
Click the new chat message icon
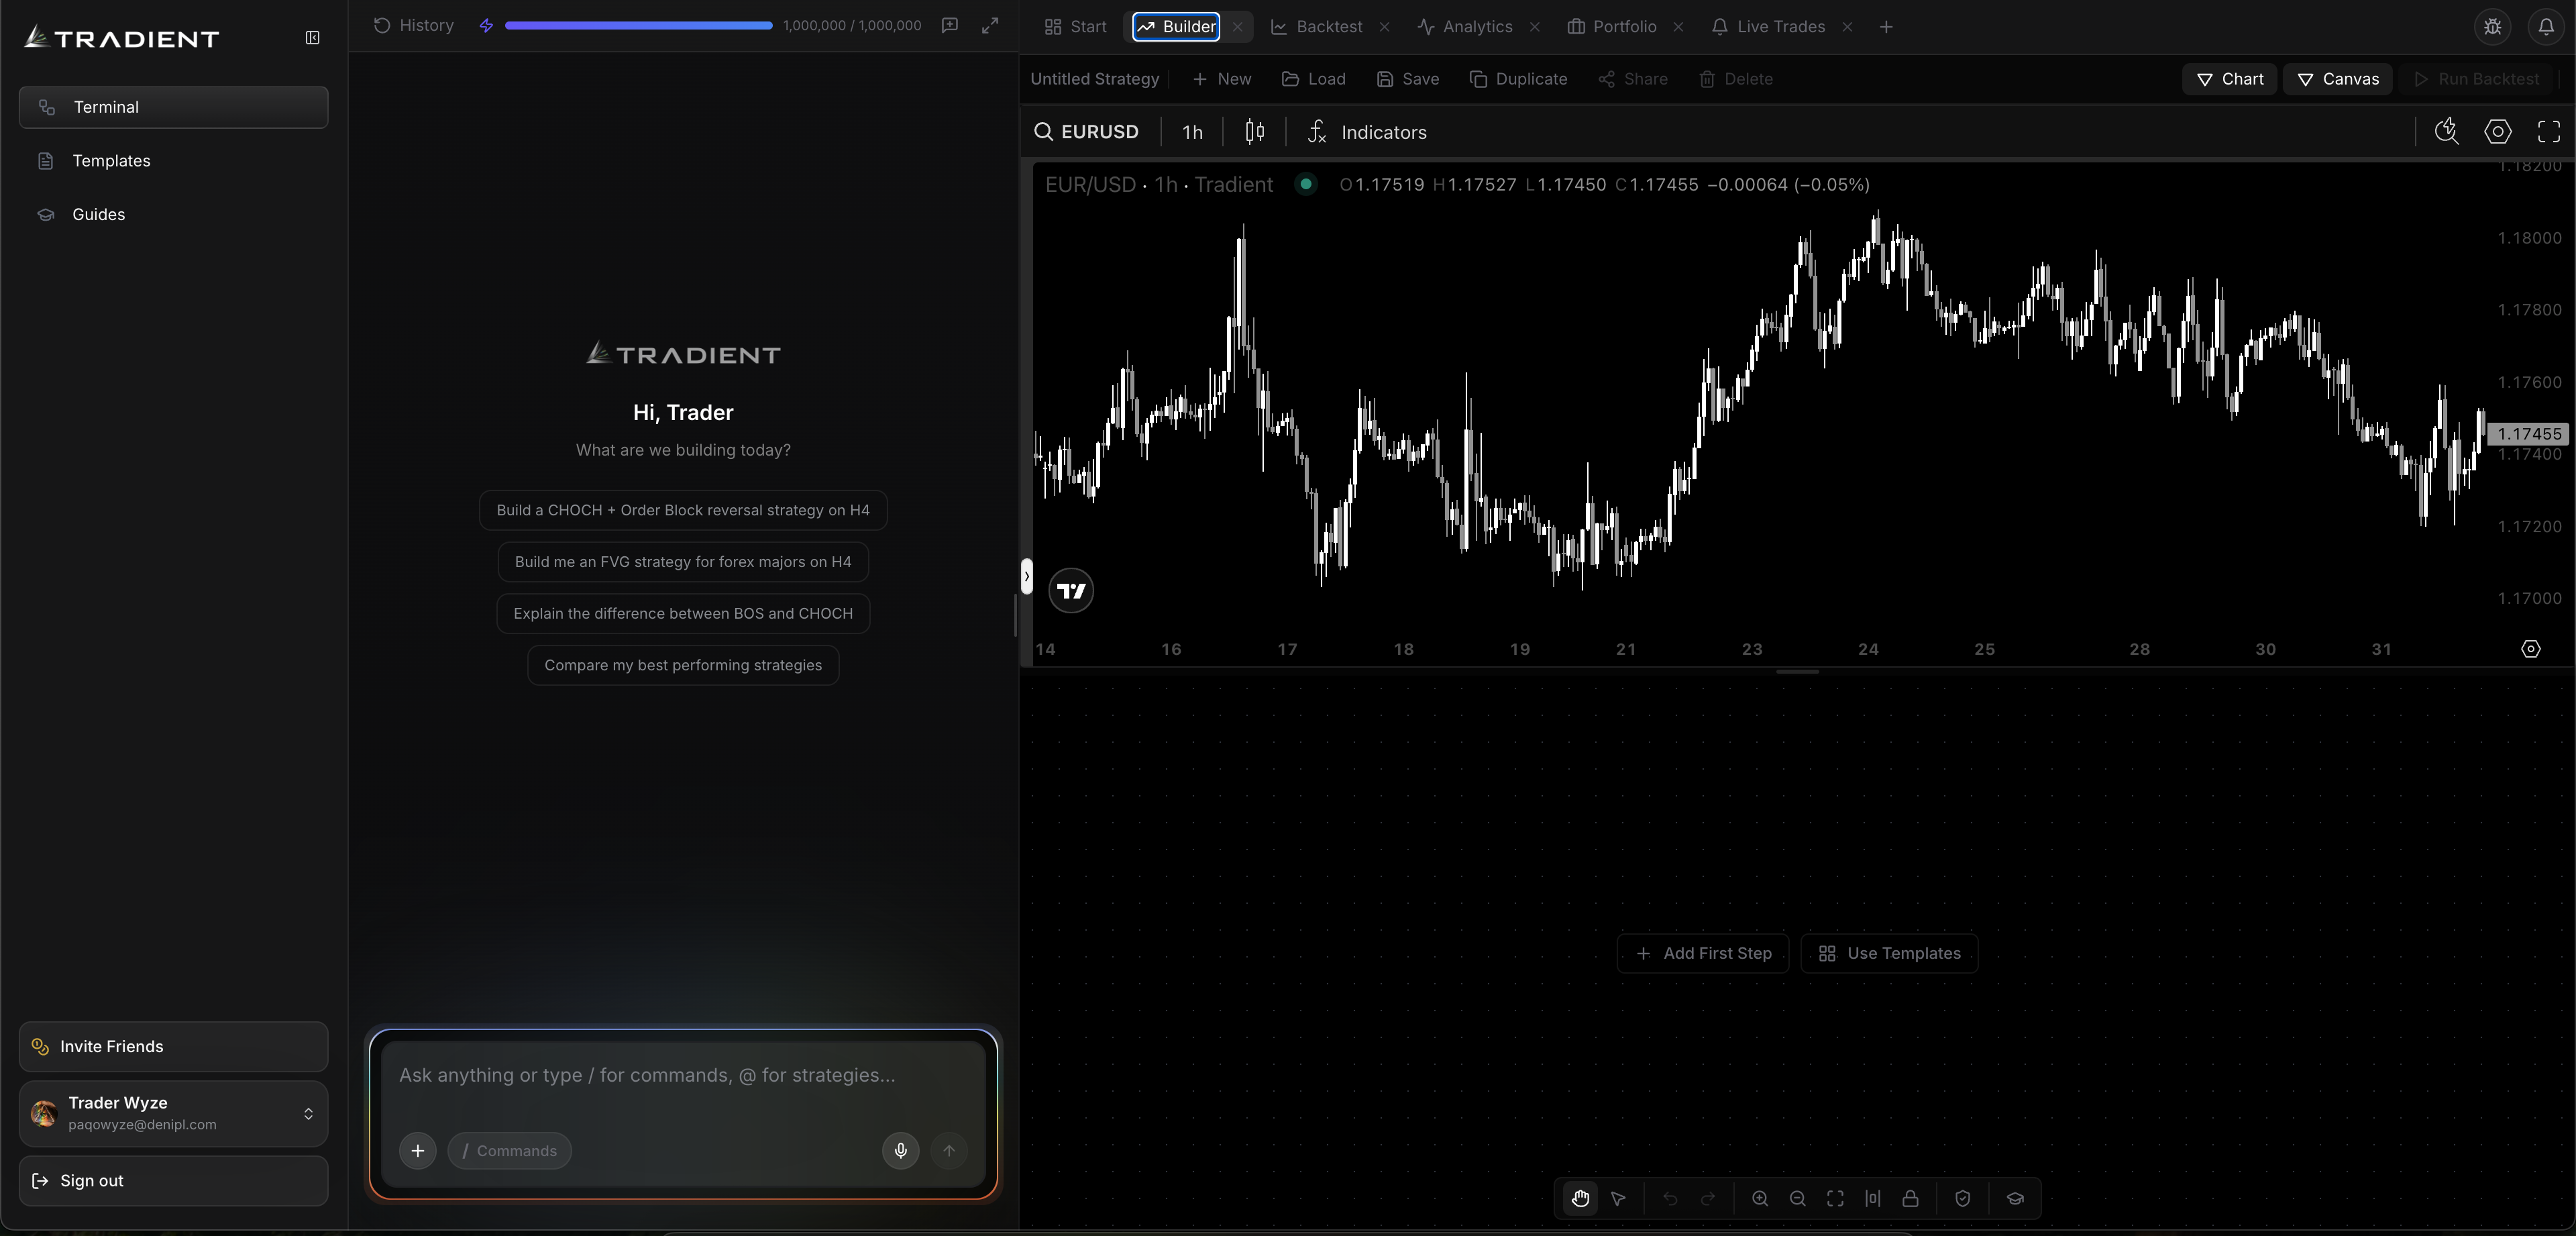tap(949, 25)
